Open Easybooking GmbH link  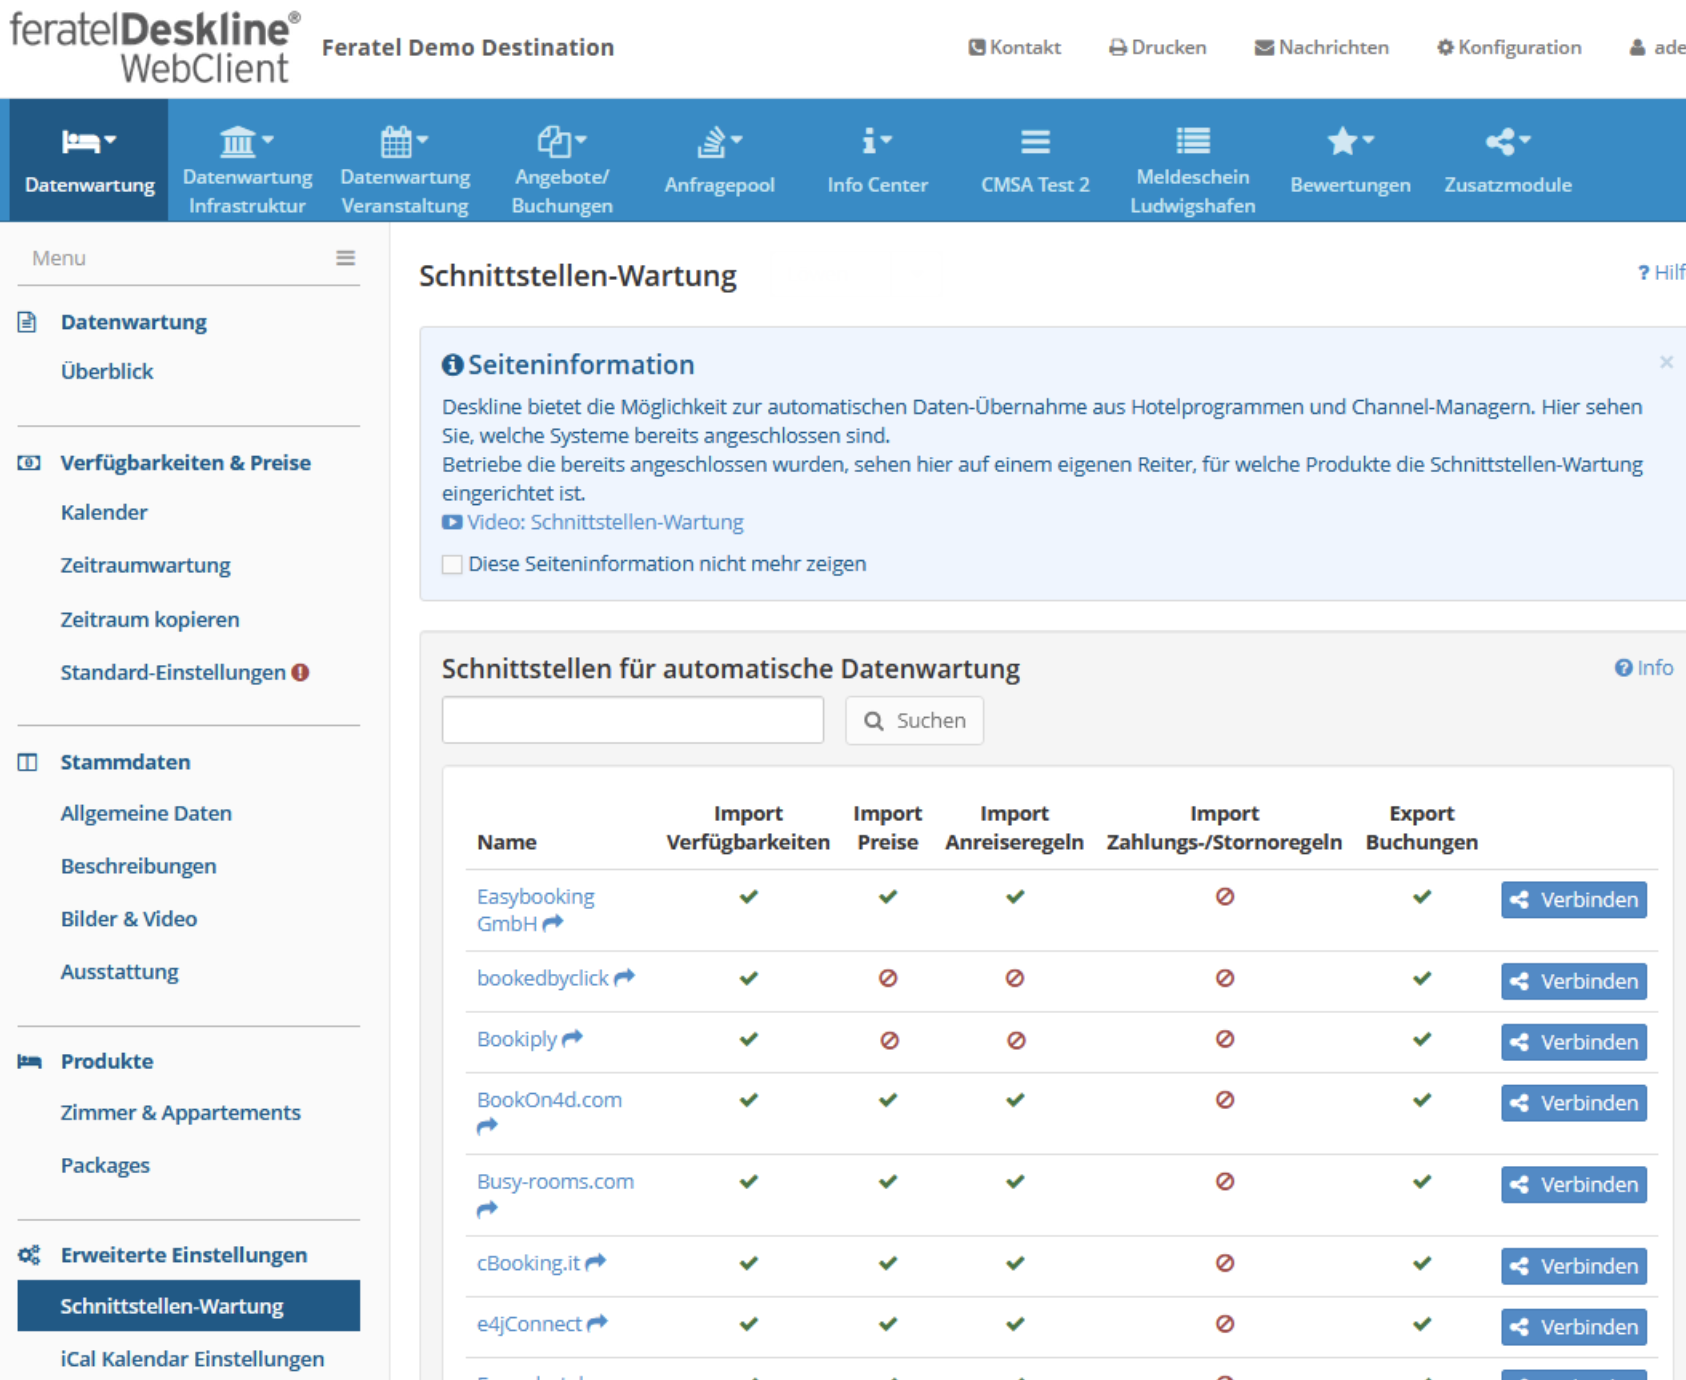pos(535,910)
